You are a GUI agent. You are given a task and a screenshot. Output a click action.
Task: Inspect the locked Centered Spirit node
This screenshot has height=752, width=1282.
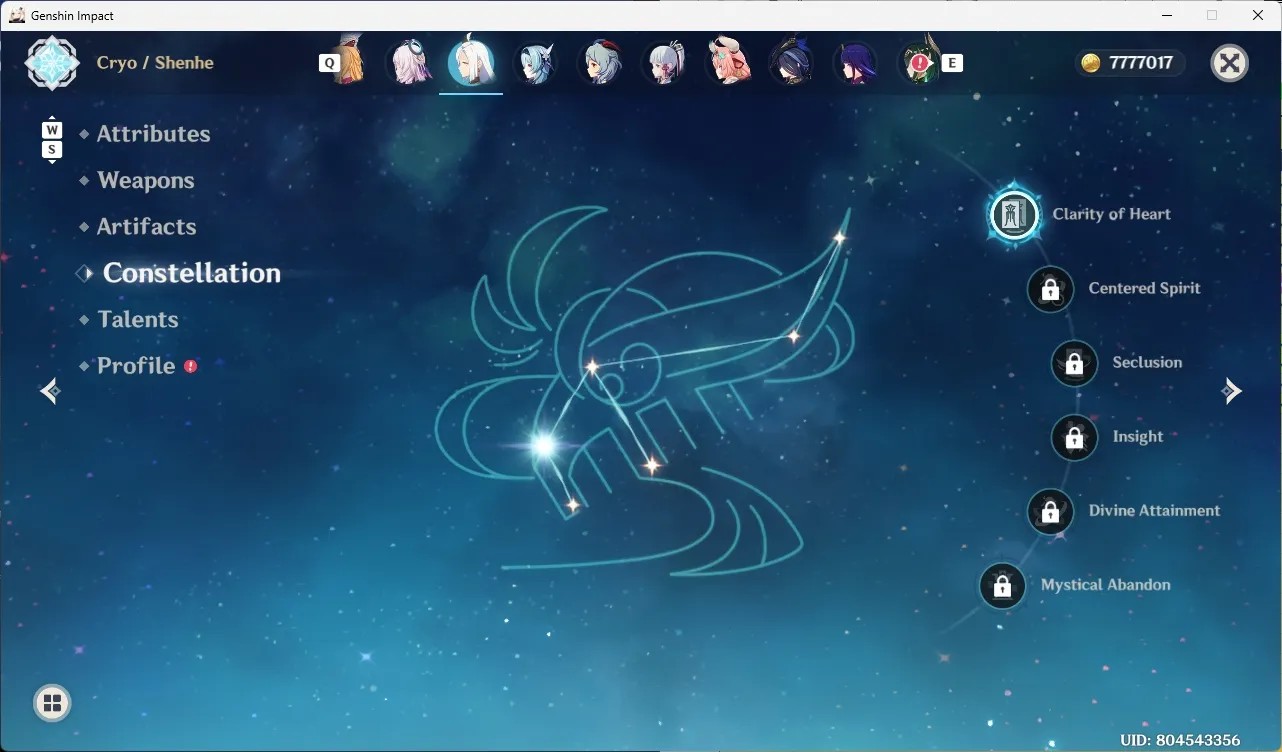1050,289
